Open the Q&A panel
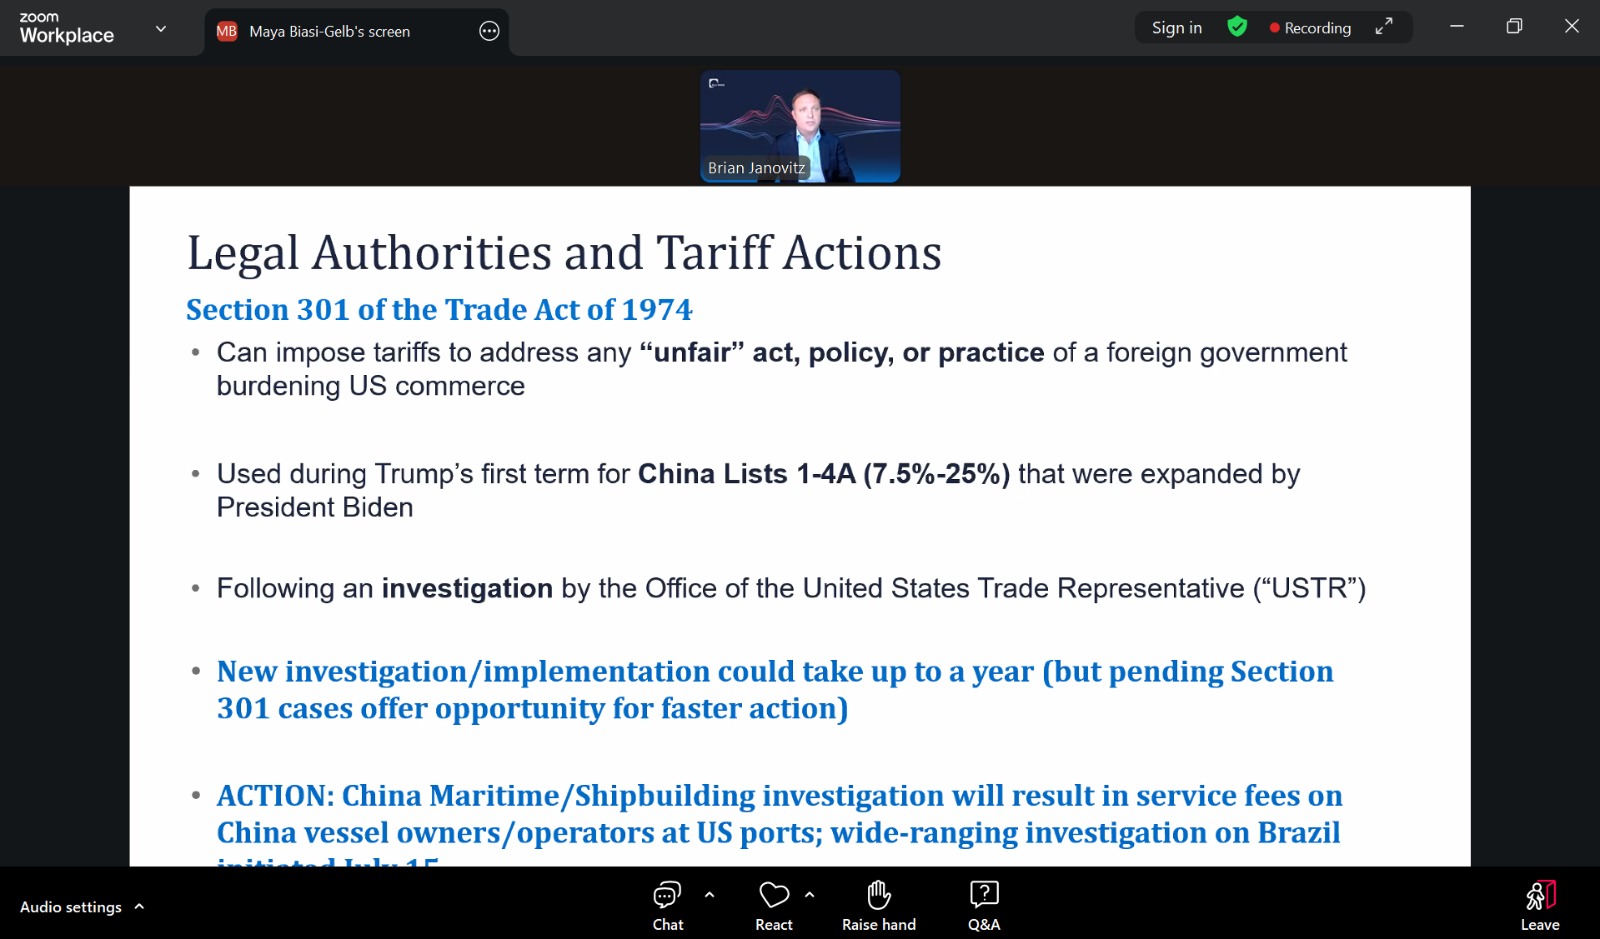The height and width of the screenshot is (939, 1600). point(984,906)
